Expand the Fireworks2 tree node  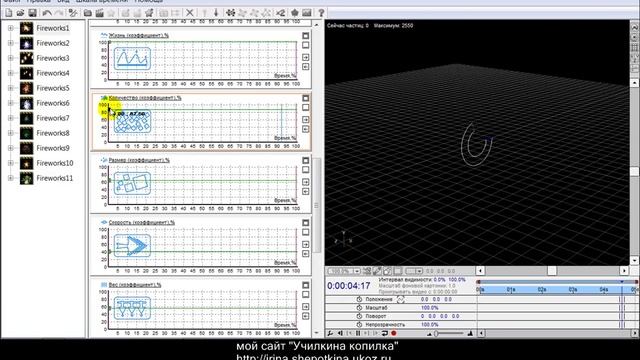pos(11,43)
